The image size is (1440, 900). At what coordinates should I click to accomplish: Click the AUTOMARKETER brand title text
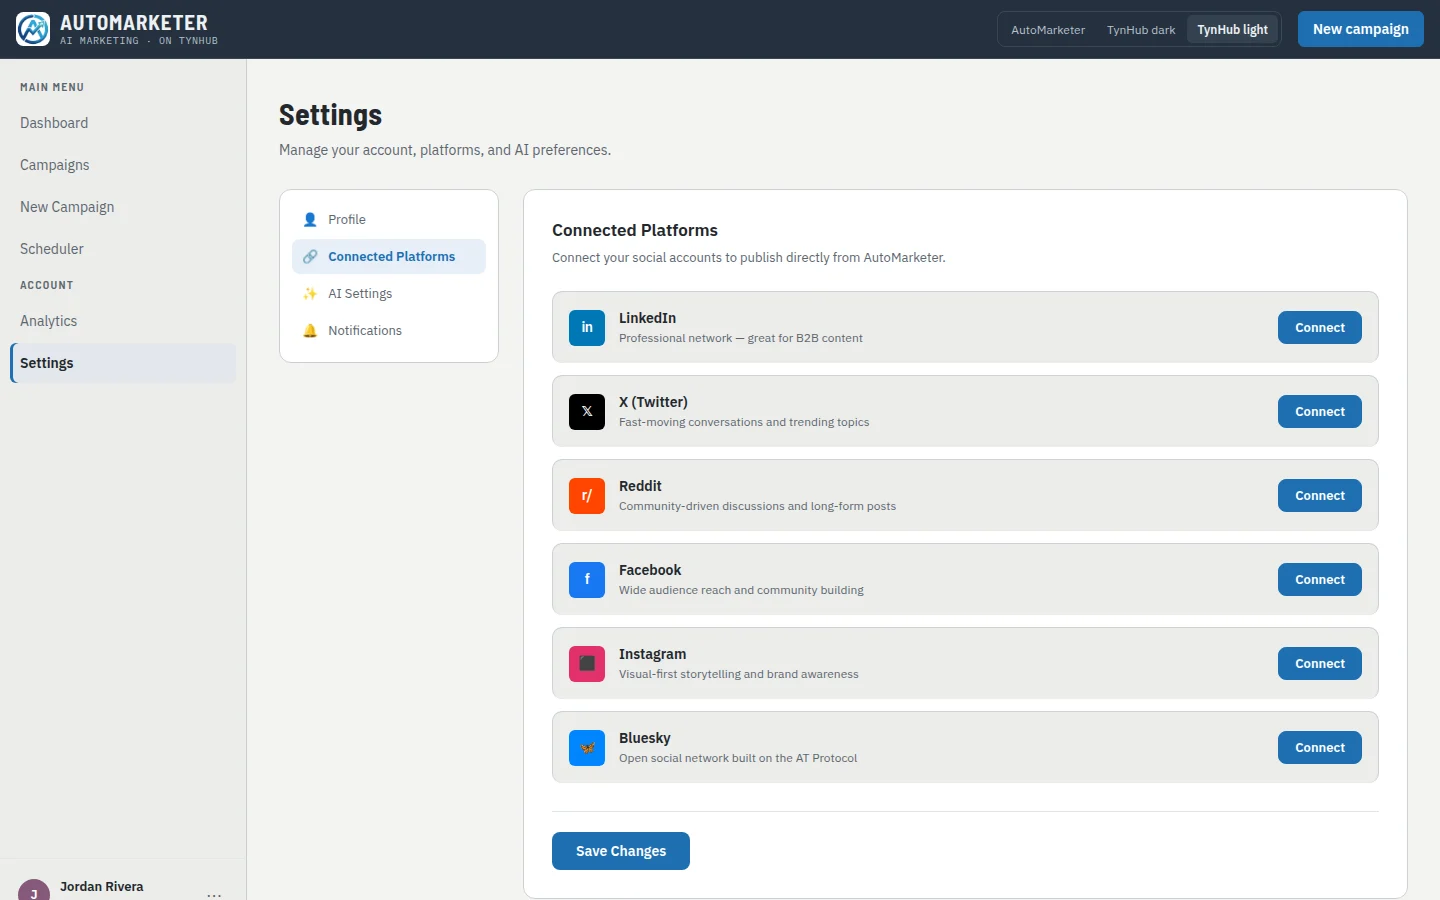tap(134, 23)
